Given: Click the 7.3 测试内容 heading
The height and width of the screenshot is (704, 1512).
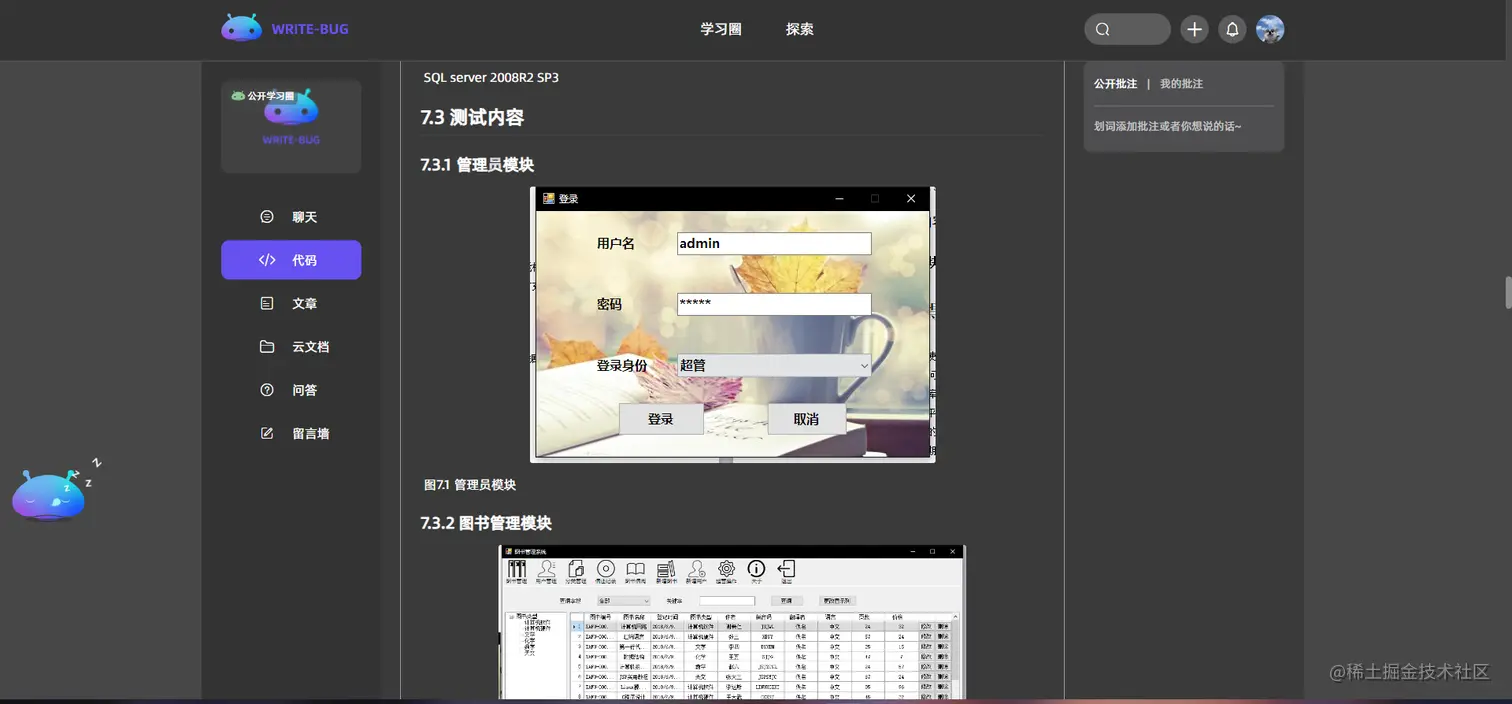Looking at the screenshot, I should click(472, 117).
